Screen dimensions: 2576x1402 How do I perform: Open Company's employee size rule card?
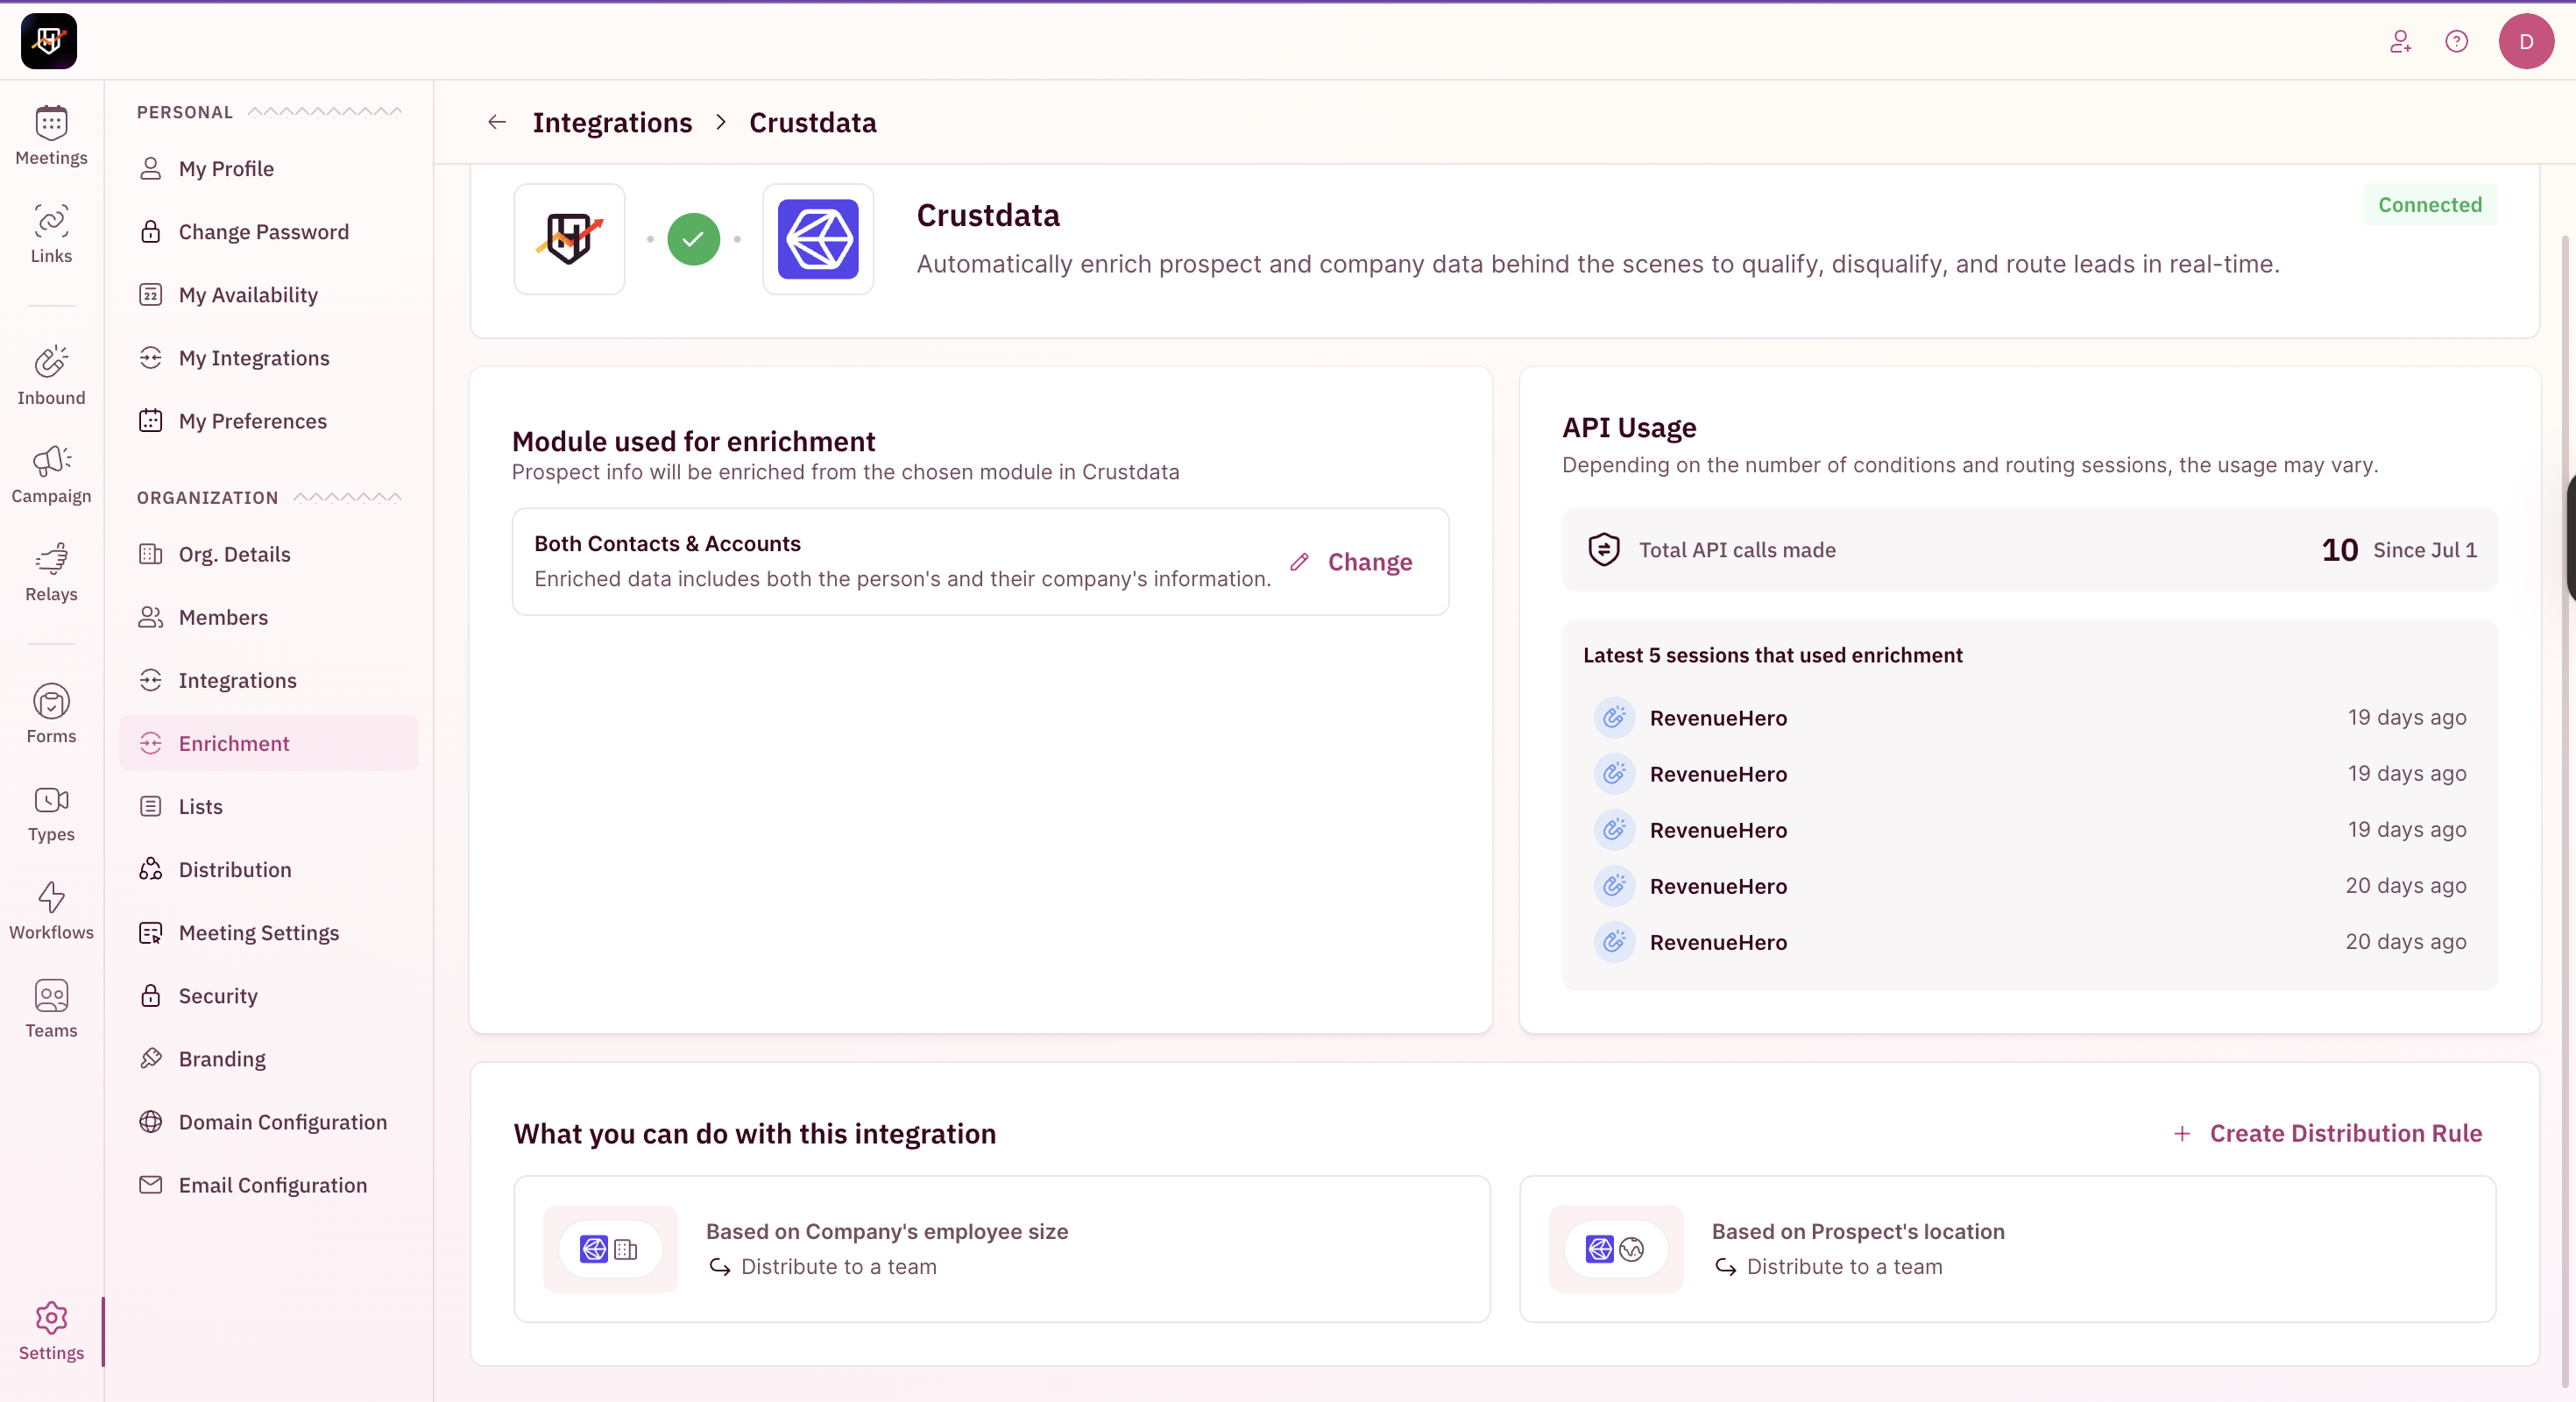[x=1001, y=1249]
